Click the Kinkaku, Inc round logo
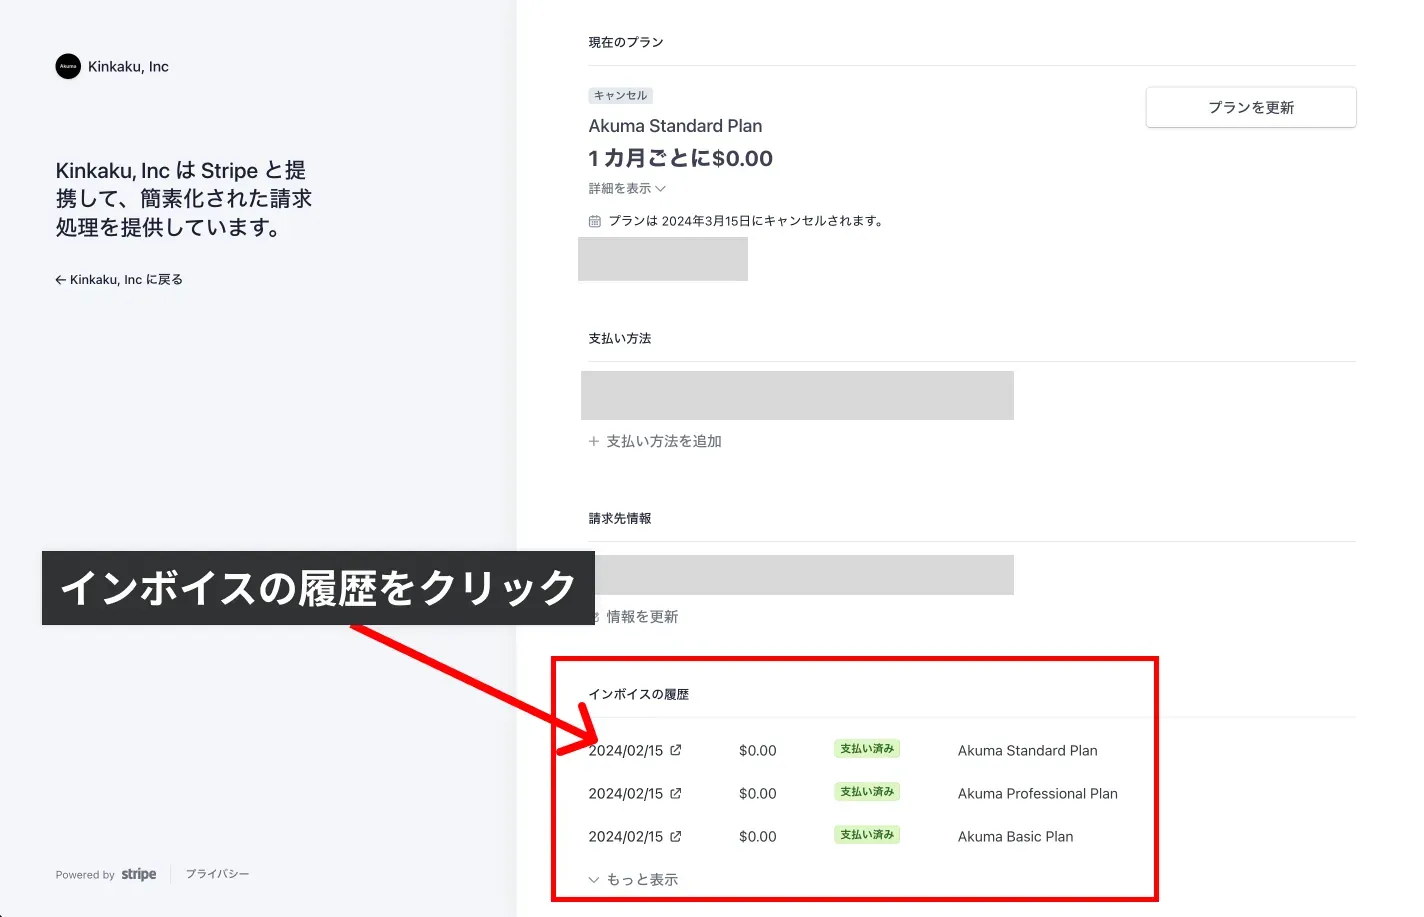Viewport: 1424px width, 917px height. (x=68, y=66)
